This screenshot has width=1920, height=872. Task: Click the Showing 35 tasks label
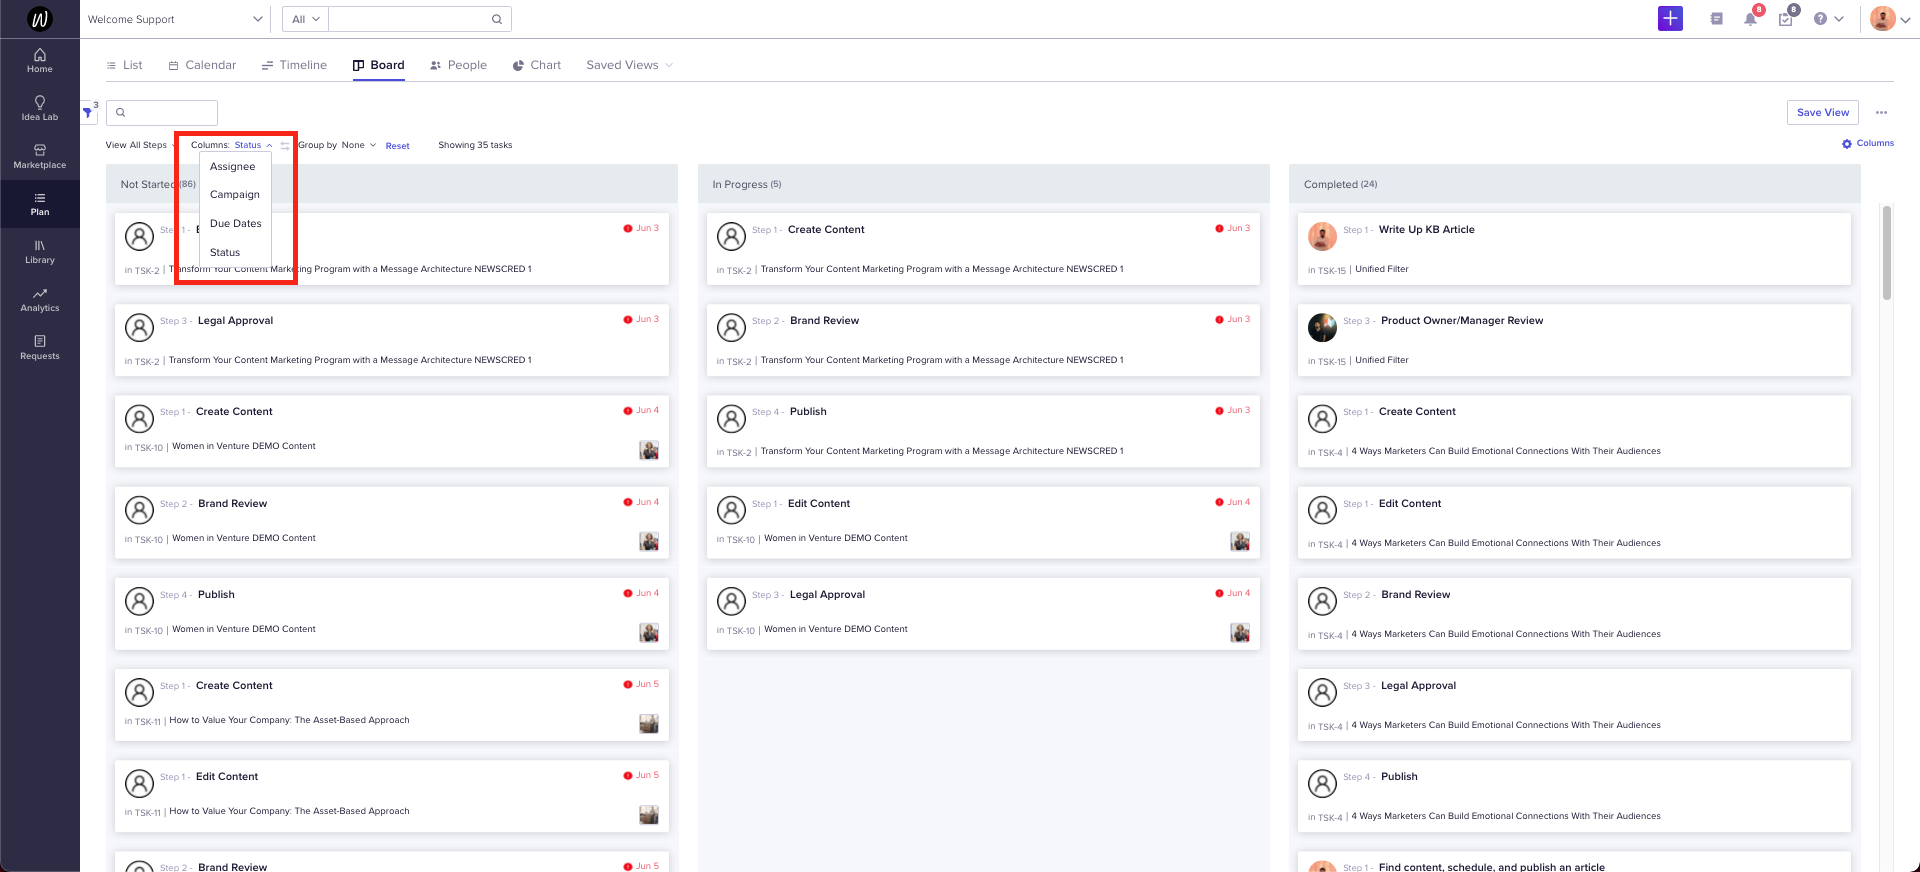(x=475, y=145)
